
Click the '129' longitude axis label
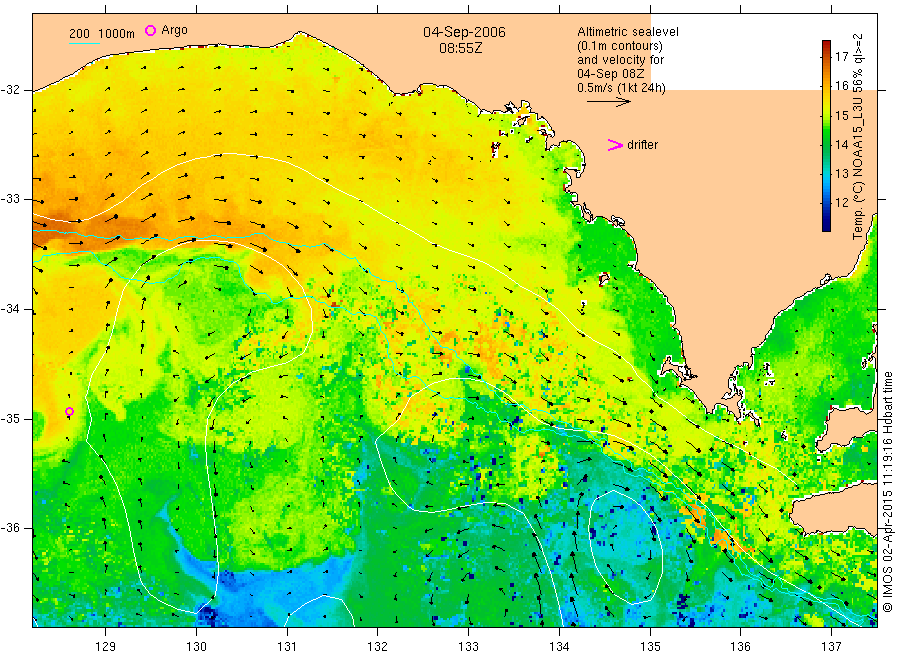coord(106,647)
